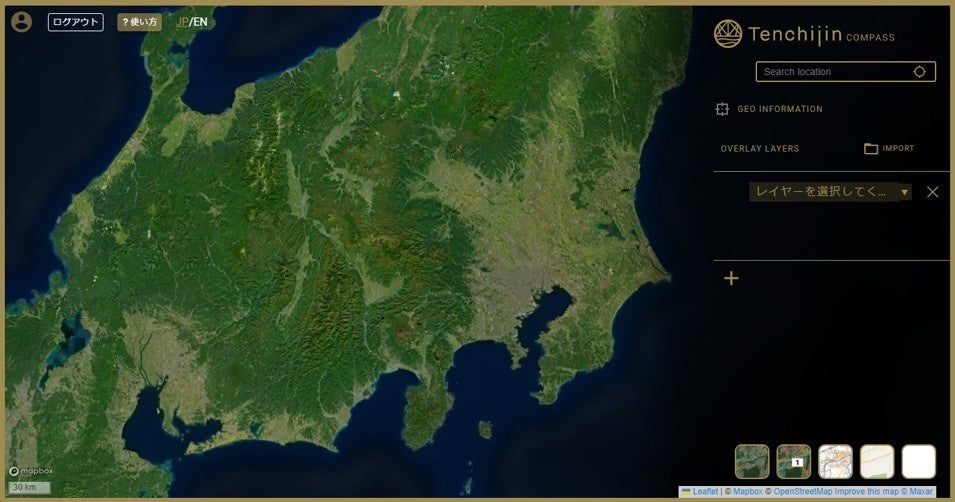Focus the Search location field
This screenshot has width=955, height=502.
(x=845, y=71)
